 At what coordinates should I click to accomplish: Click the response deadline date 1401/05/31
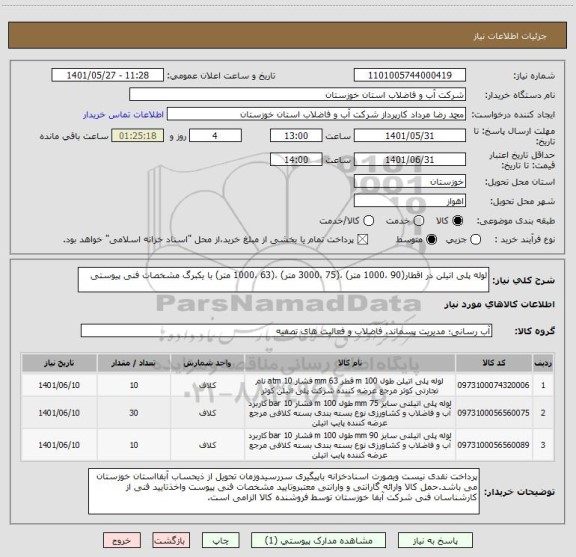410,136
